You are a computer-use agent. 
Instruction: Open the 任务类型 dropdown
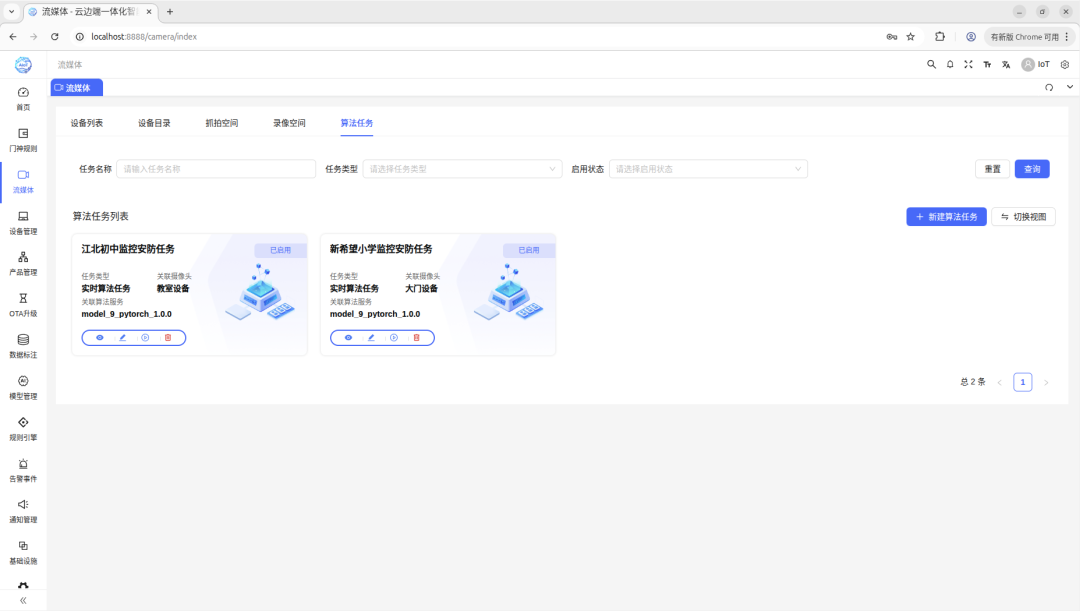[x=462, y=169]
